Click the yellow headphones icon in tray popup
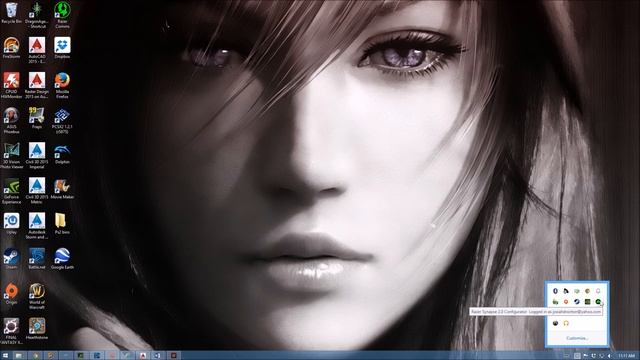 click(x=566, y=323)
